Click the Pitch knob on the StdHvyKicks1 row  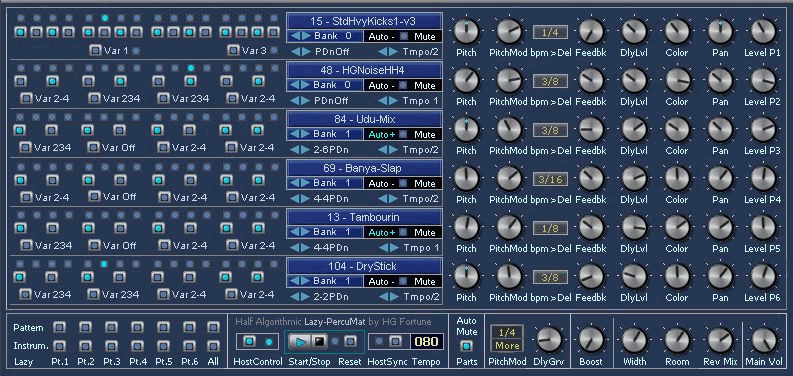[466, 31]
